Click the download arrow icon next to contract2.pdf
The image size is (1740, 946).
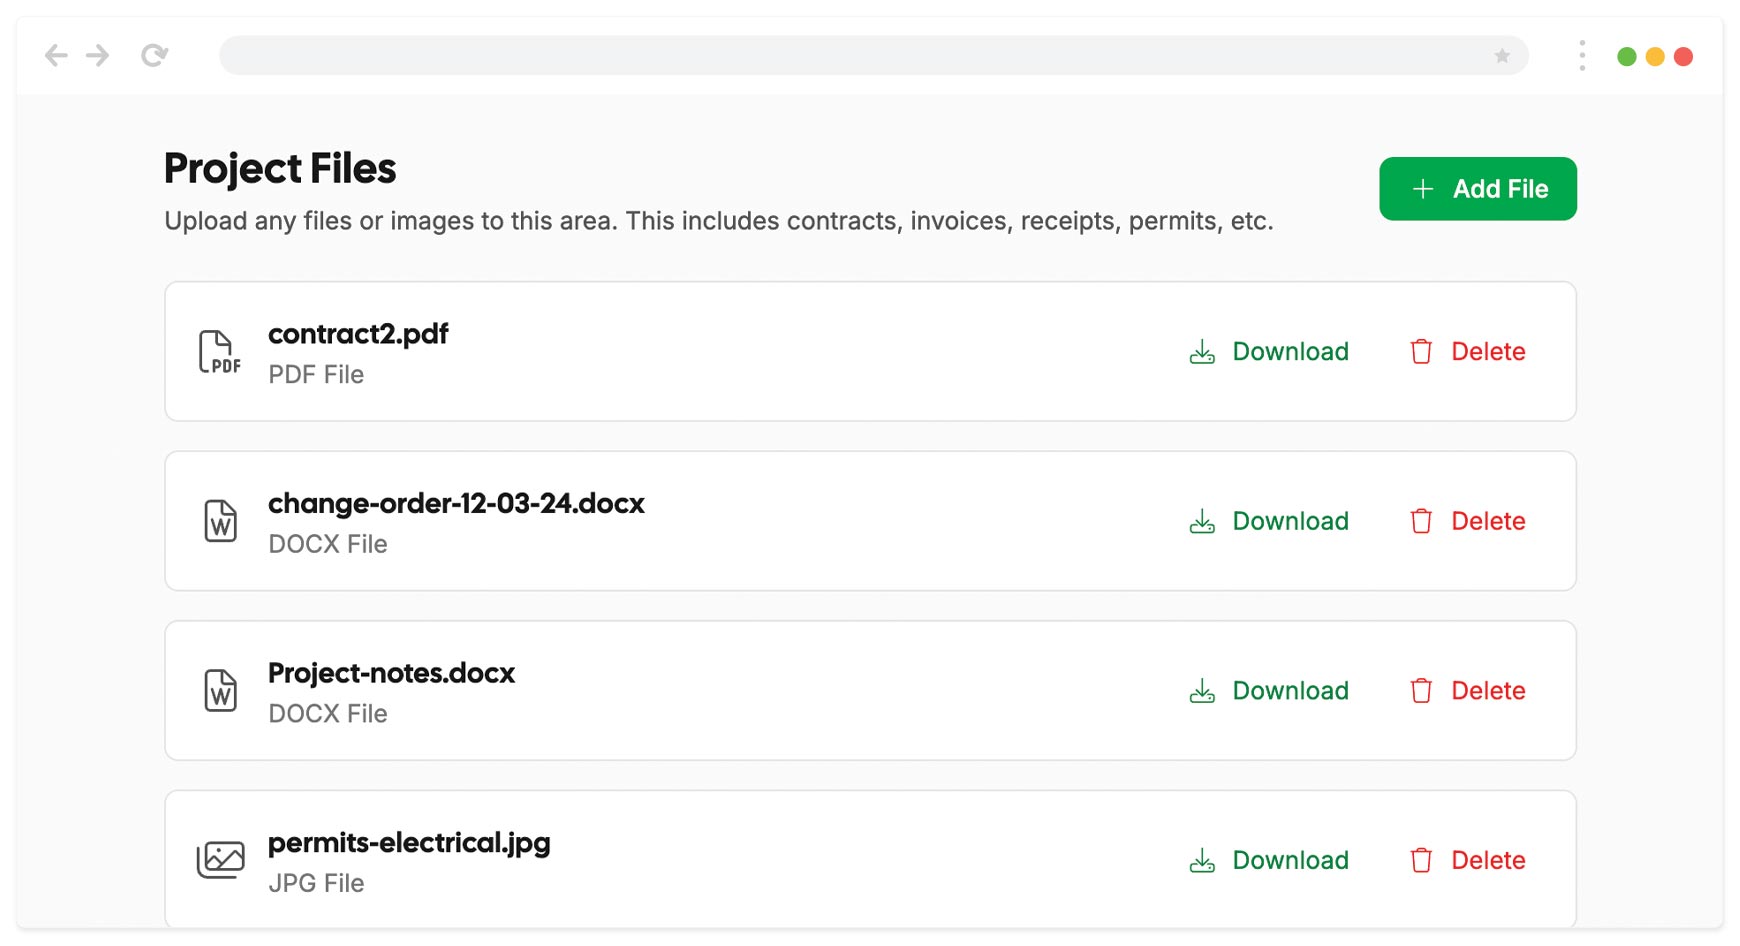pos(1201,351)
